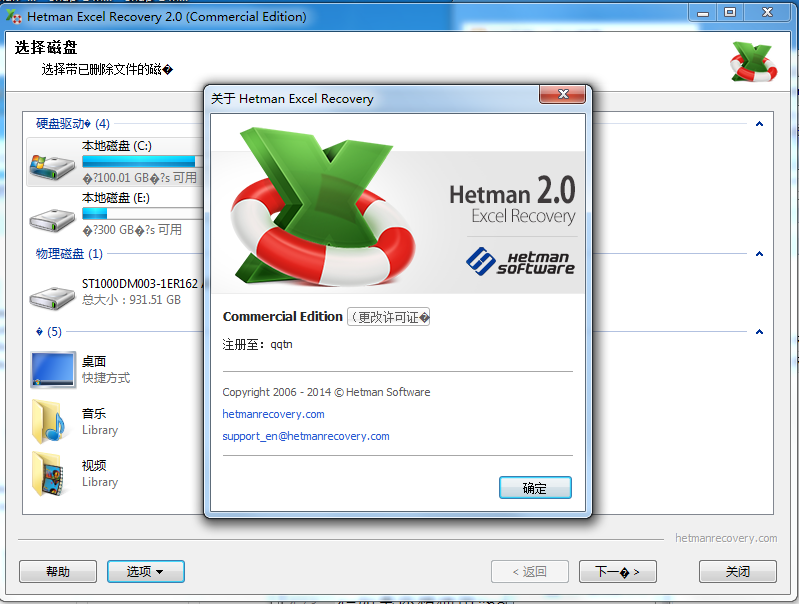Image resolution: width=799 pixels, height=604 pixels.
Task: Click the 帮助 help button
Action: click(58, 572)
